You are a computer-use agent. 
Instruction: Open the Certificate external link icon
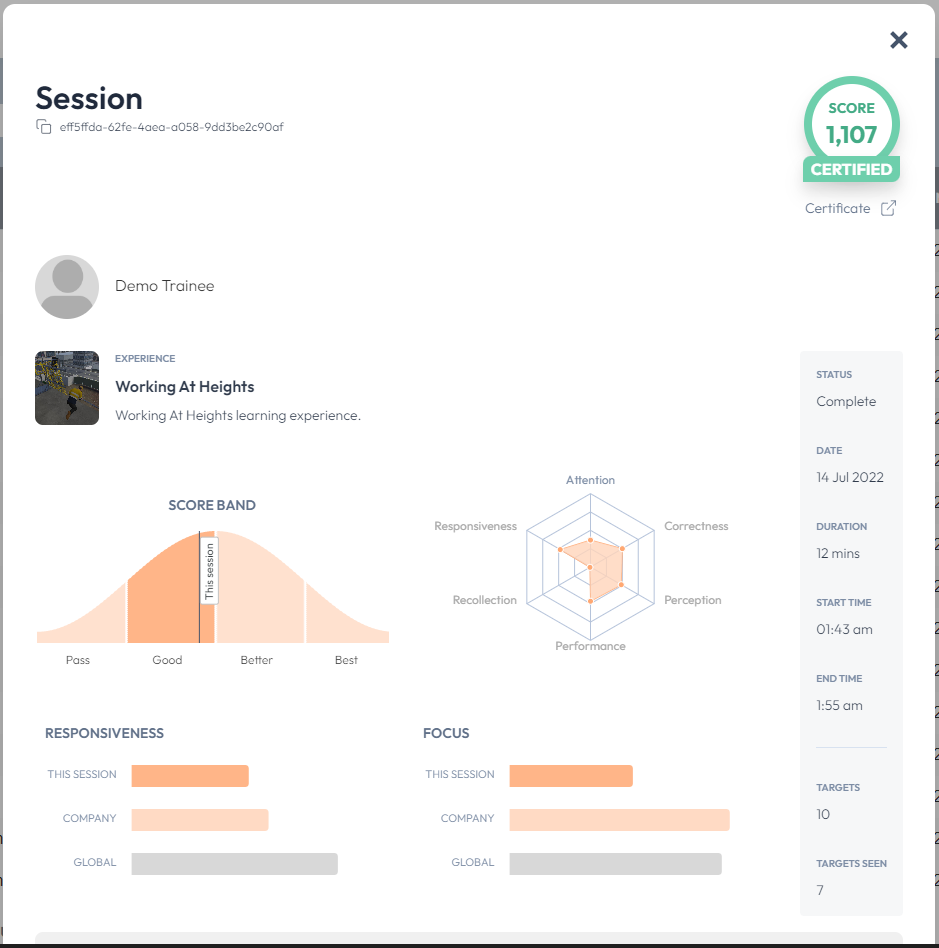[x=888, y=208]
